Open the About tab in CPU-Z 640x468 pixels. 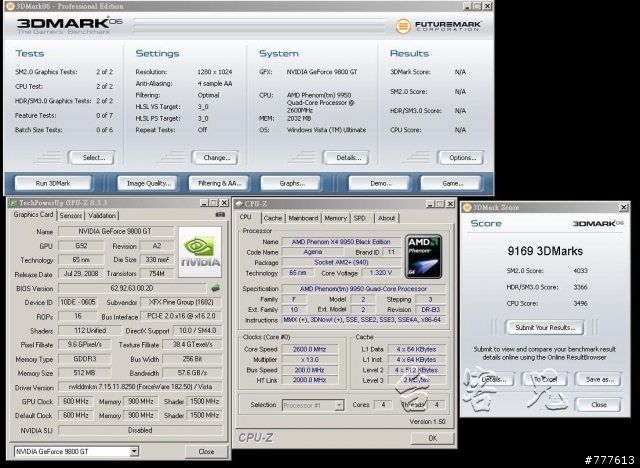click(x=386, y=218)
